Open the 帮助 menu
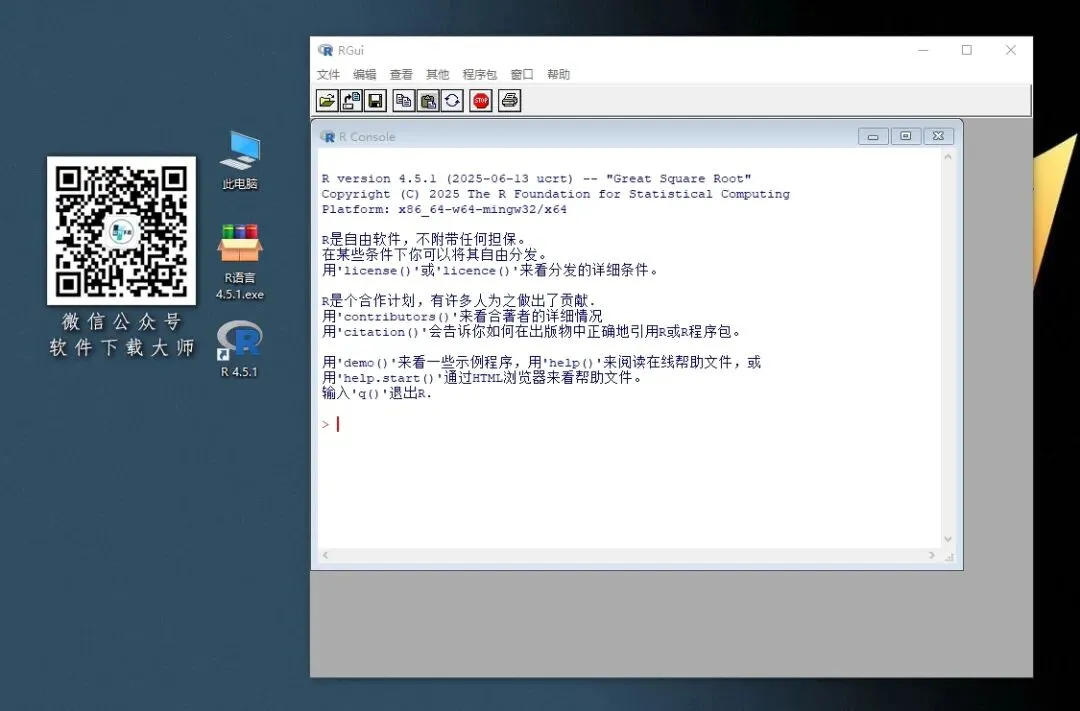The image size is (1080, 711). click(x=559, y=74)
